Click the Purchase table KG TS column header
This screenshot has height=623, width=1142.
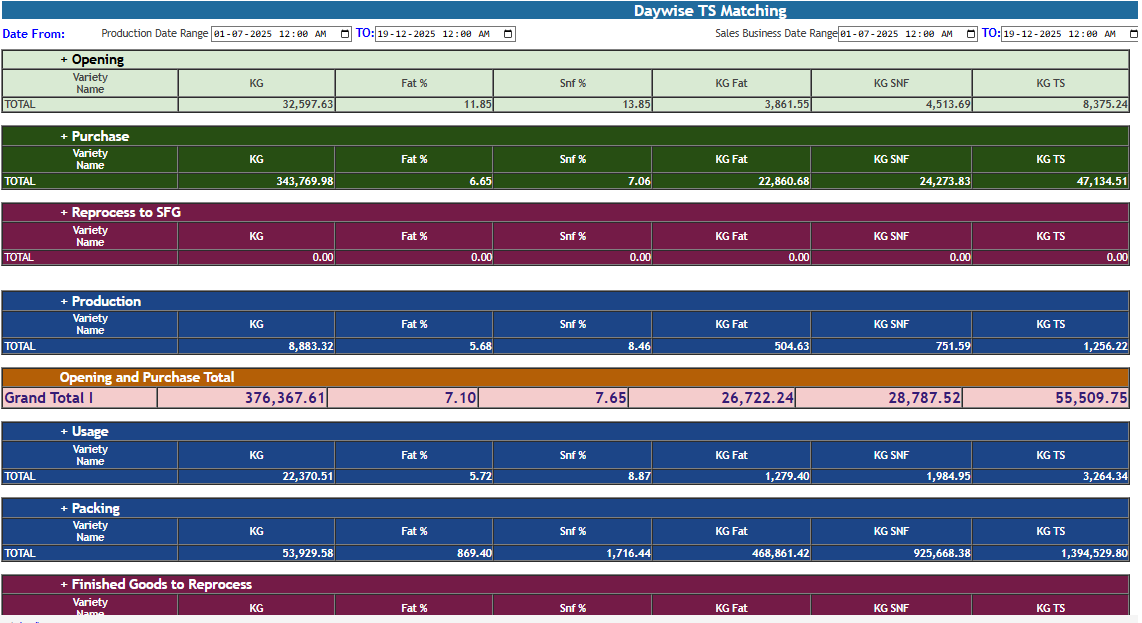1050,159
